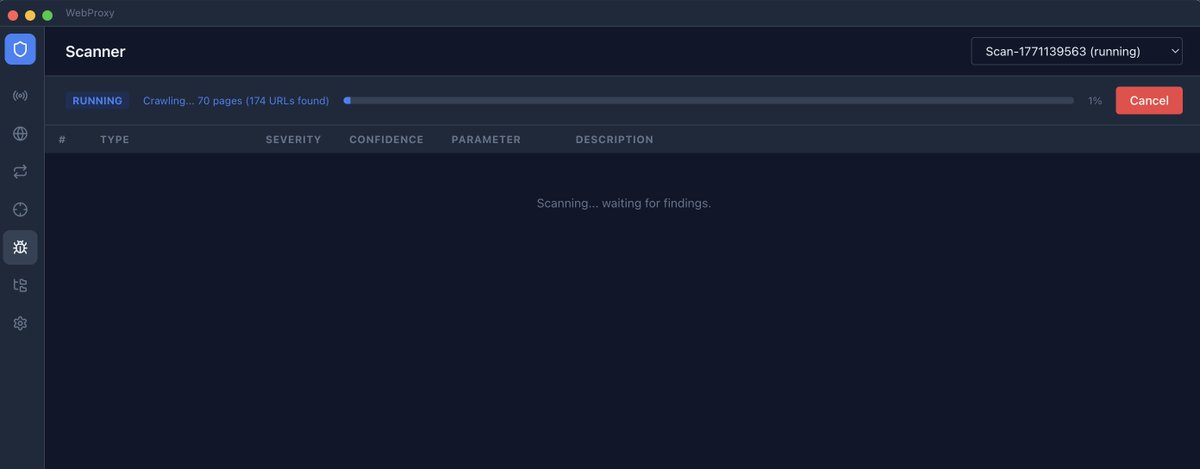Click the WebProxy shield logo icon
The image size is (1200, 469).
point(20,49)
